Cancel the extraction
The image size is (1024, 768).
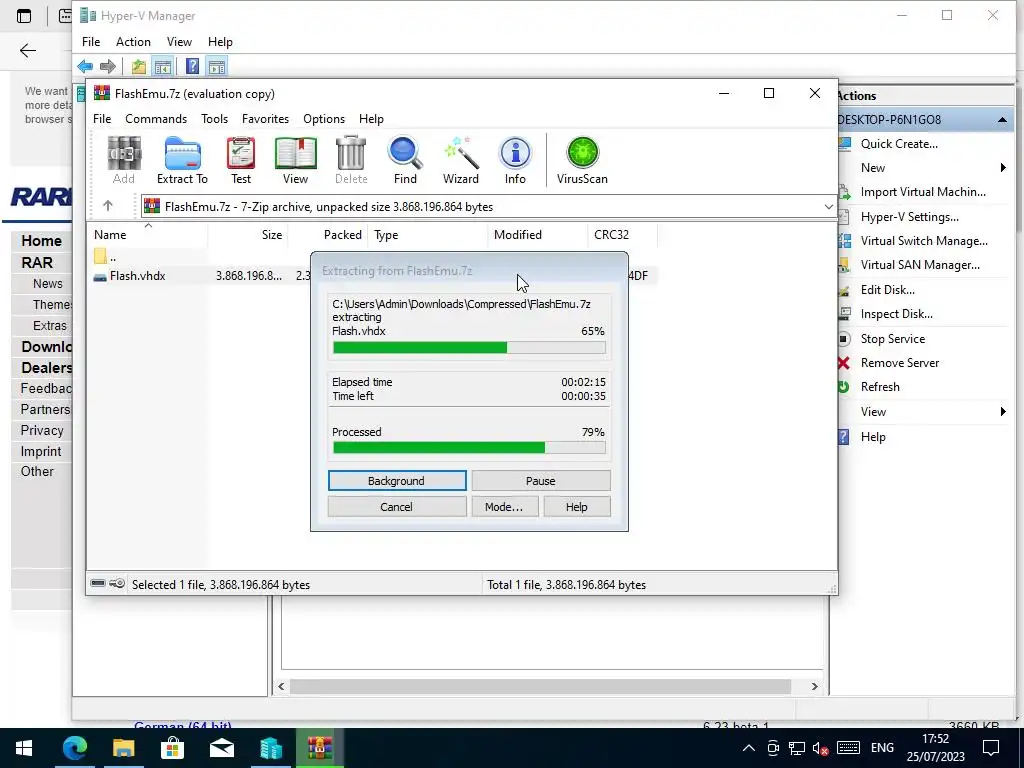coord(397,507)
